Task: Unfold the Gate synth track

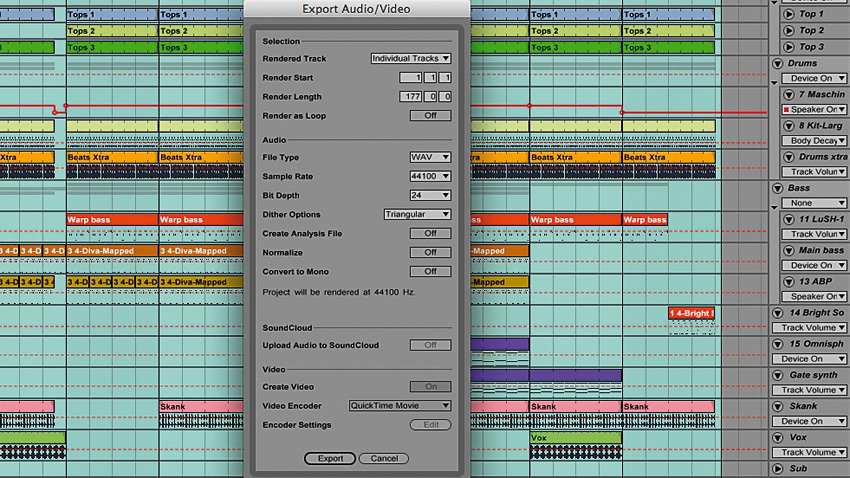Action: pos(777,375)
